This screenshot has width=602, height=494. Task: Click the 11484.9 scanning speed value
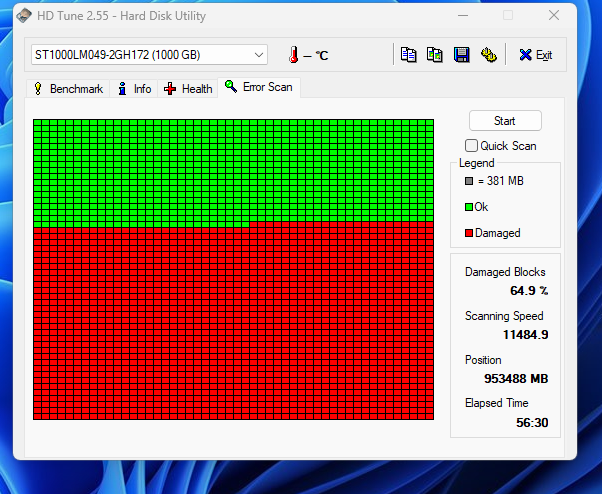(x=526, y=335)
